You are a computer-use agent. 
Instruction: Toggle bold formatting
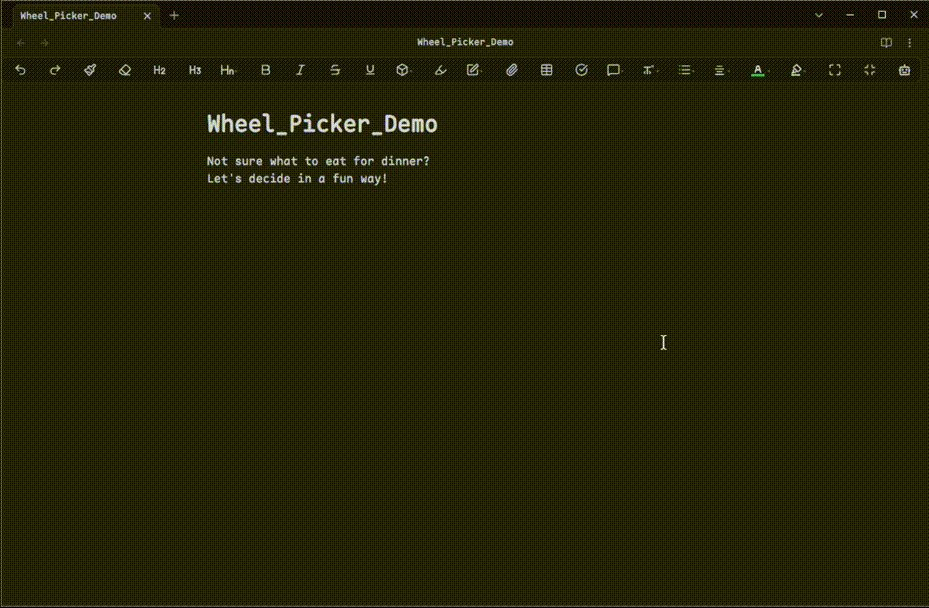[x=265, y=70]
